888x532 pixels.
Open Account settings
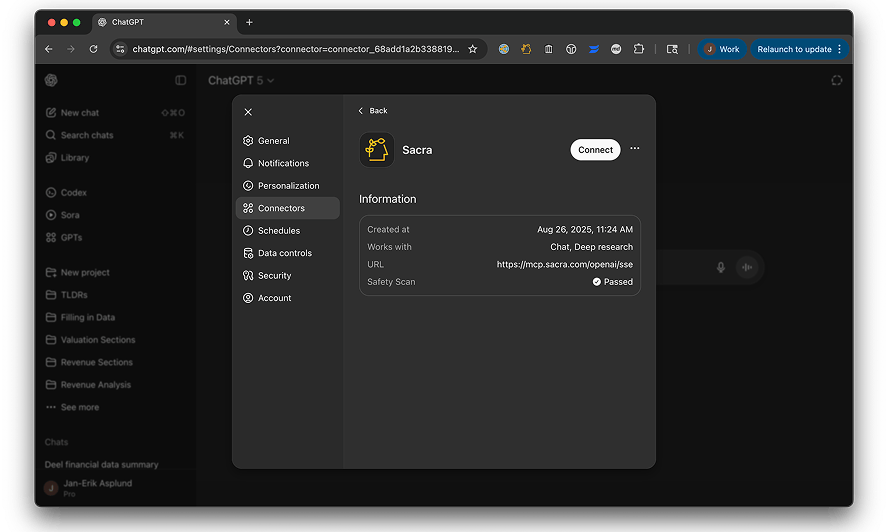288,298
